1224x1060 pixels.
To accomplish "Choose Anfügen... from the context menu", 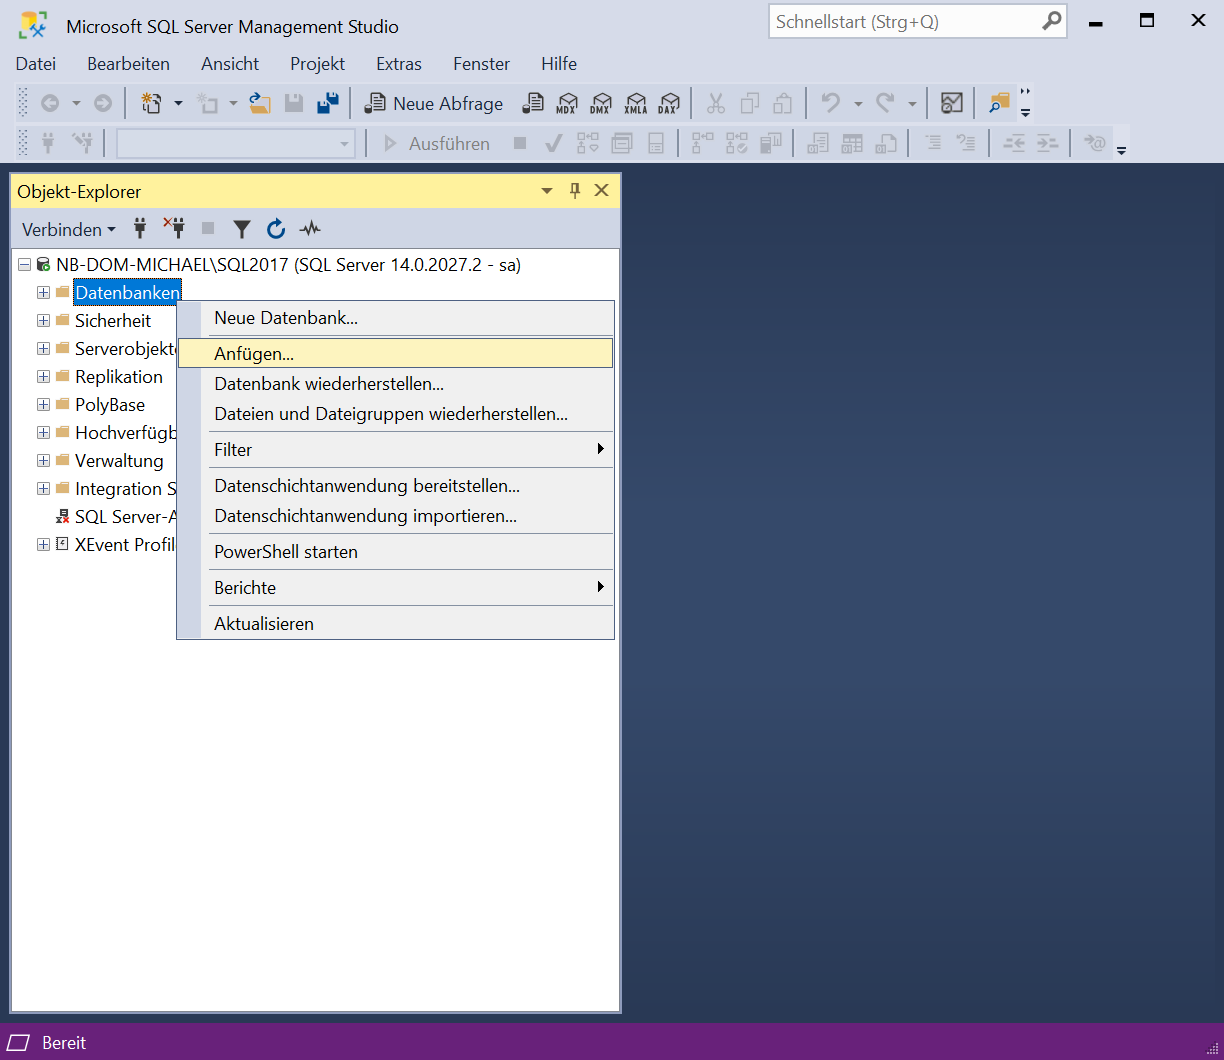I will pos(396,353).
